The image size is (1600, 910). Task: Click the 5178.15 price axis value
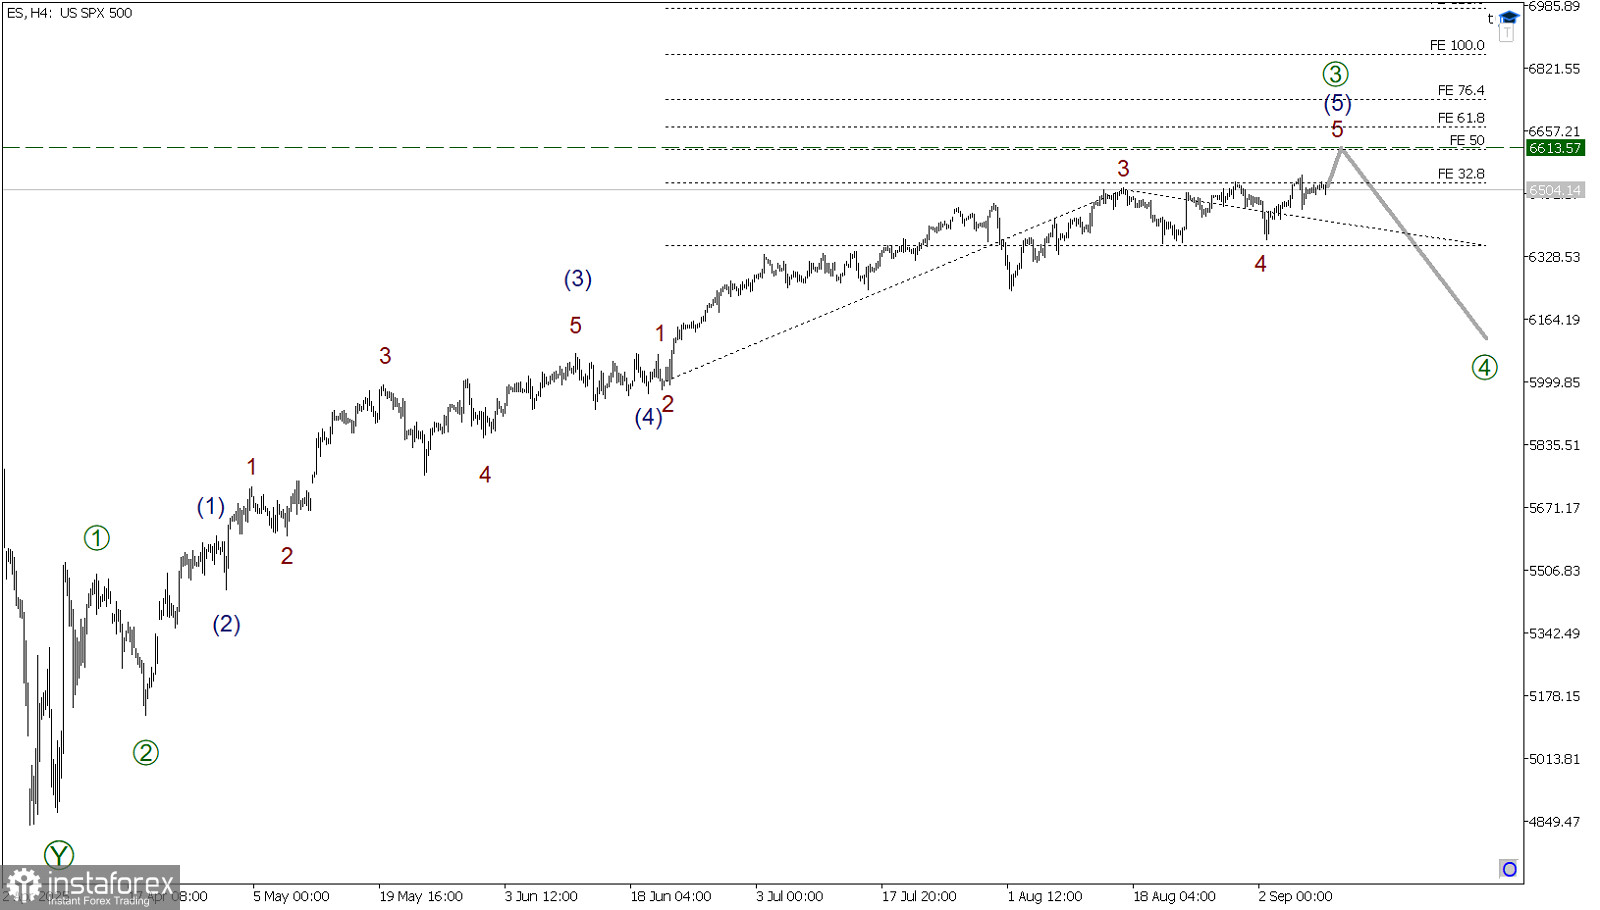pos(1554,696)
